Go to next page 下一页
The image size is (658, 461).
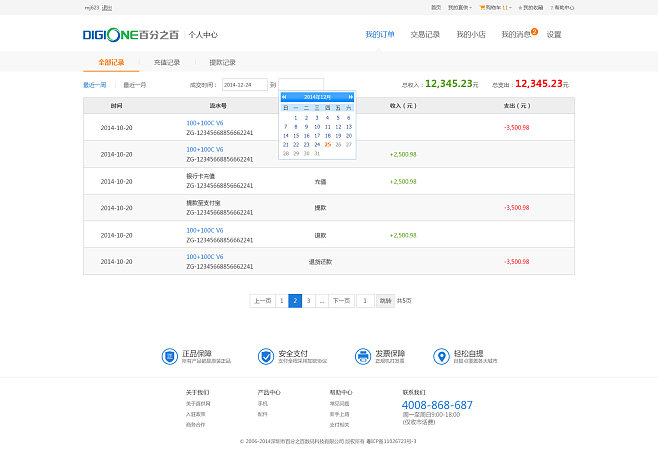coord(342,301)
